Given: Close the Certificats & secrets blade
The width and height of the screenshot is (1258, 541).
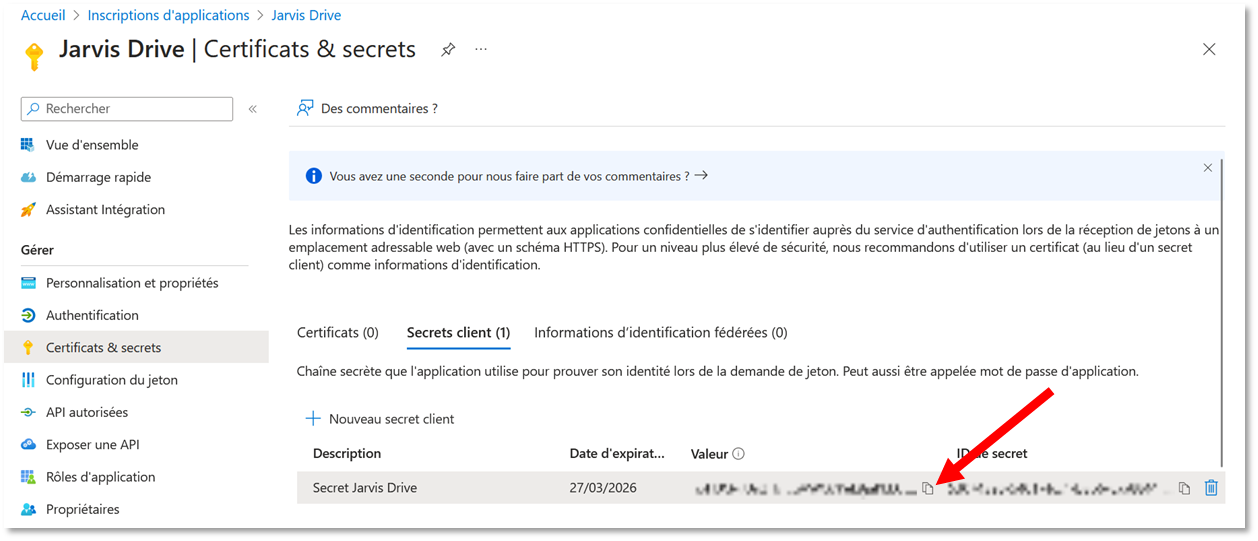Looking at the screenshot, I should (x=1209, y=50).
